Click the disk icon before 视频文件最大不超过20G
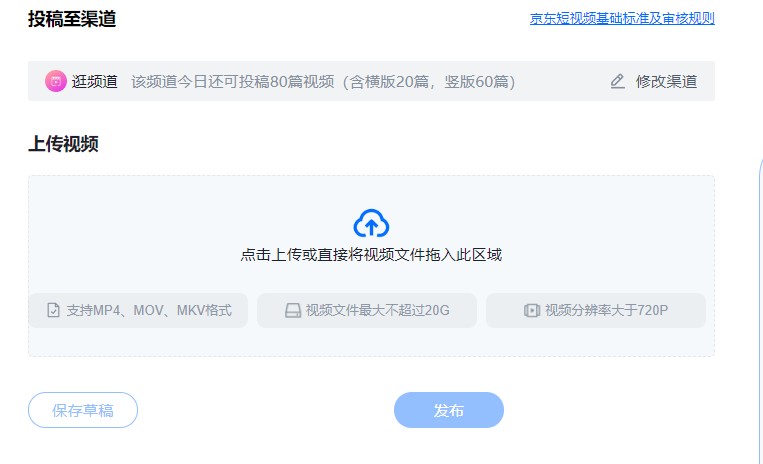 point(292,310)
